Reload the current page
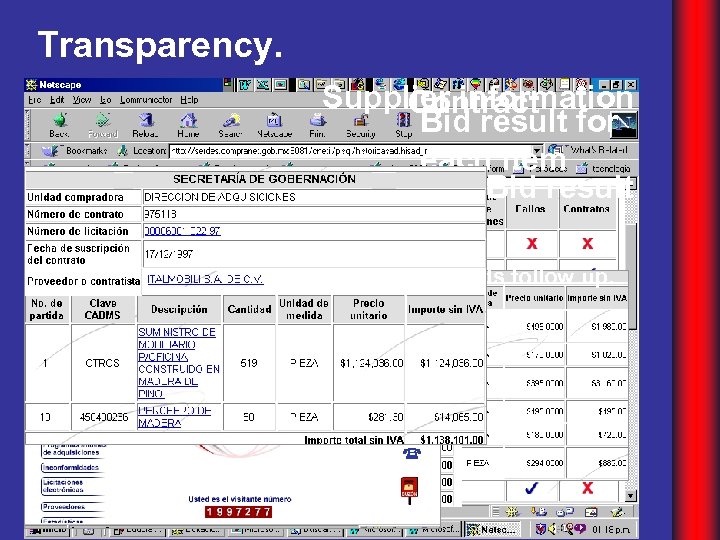 pyautogui.click(x=145, y=125)
